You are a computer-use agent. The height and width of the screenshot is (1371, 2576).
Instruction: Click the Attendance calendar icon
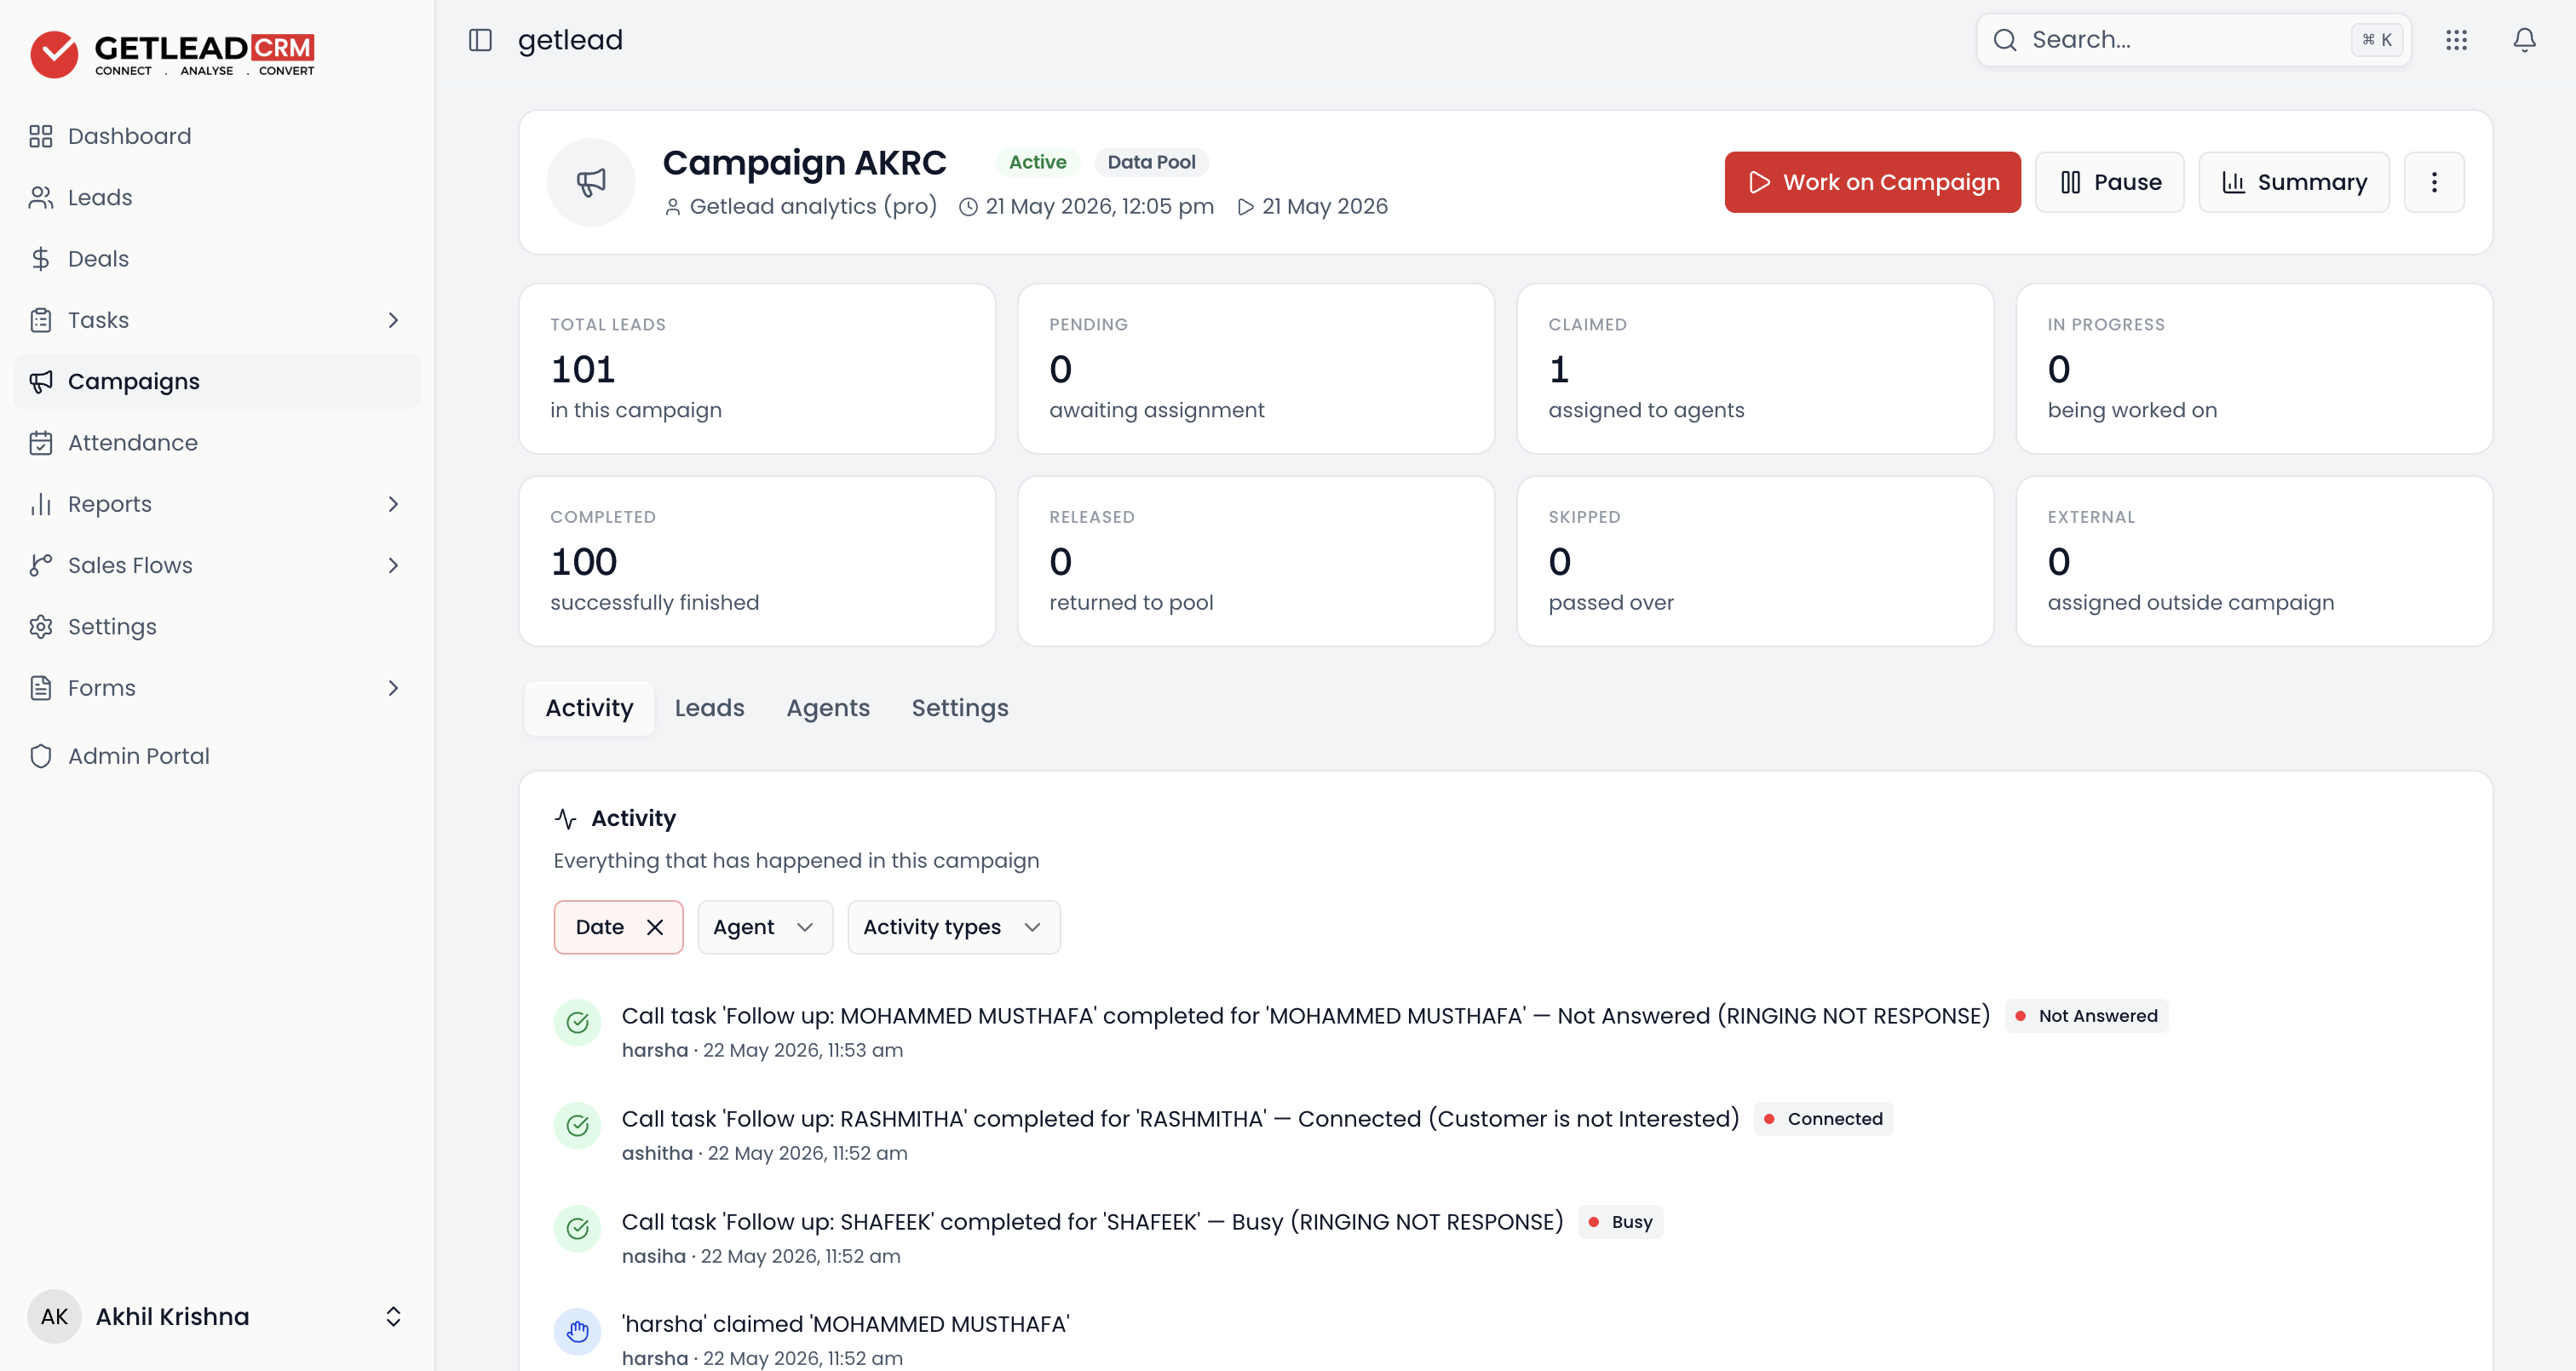coord(41,443)
